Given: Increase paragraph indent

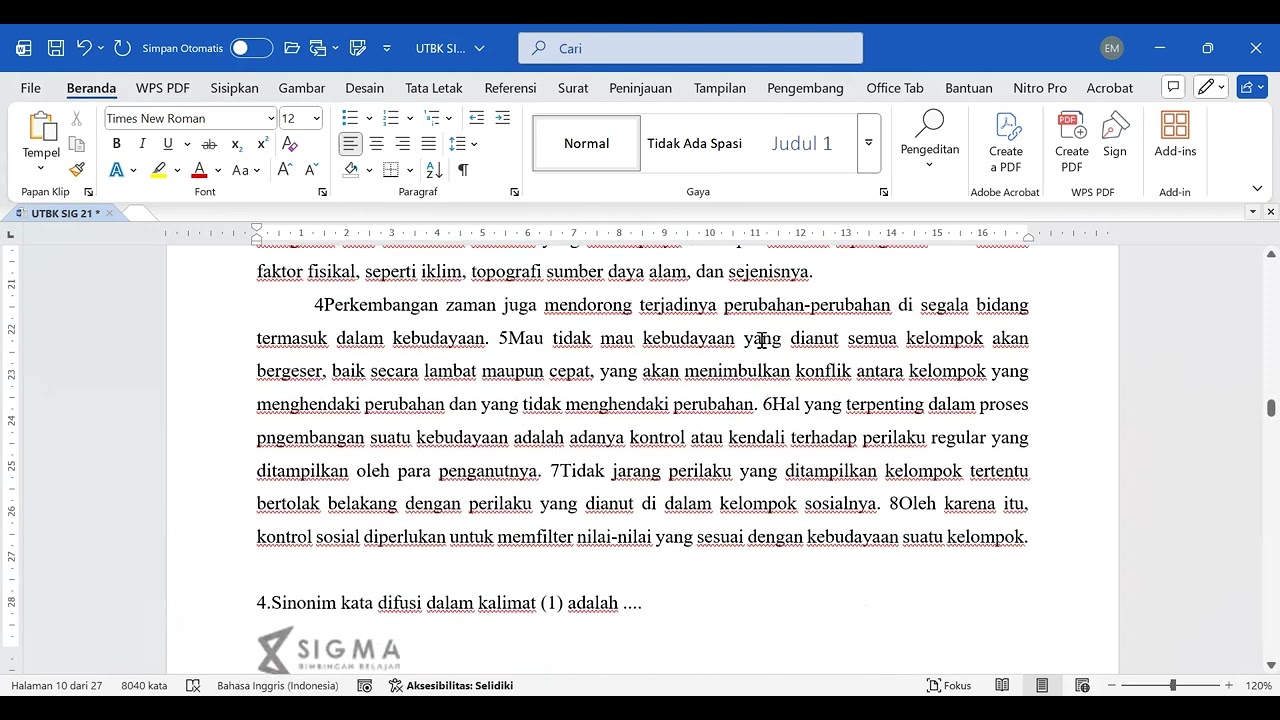Looking at the screenshot, I should coord(503,118).
